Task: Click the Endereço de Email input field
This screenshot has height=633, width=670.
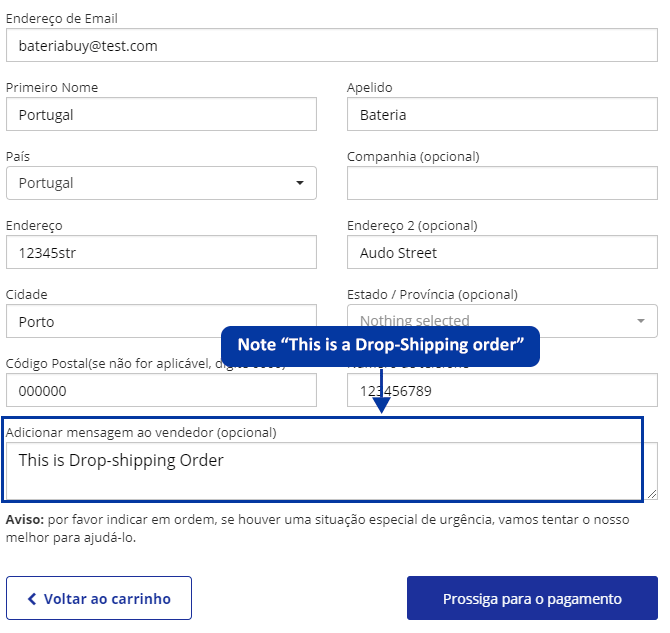Action: (331, 46)
